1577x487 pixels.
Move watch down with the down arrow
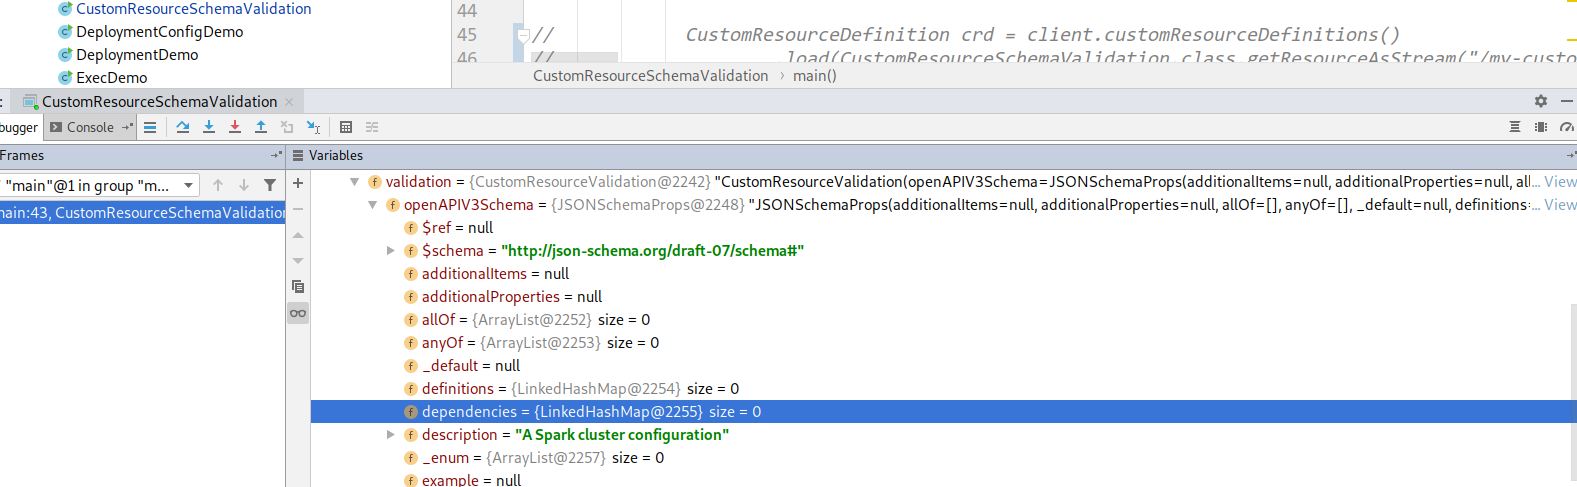pos(298,260)
